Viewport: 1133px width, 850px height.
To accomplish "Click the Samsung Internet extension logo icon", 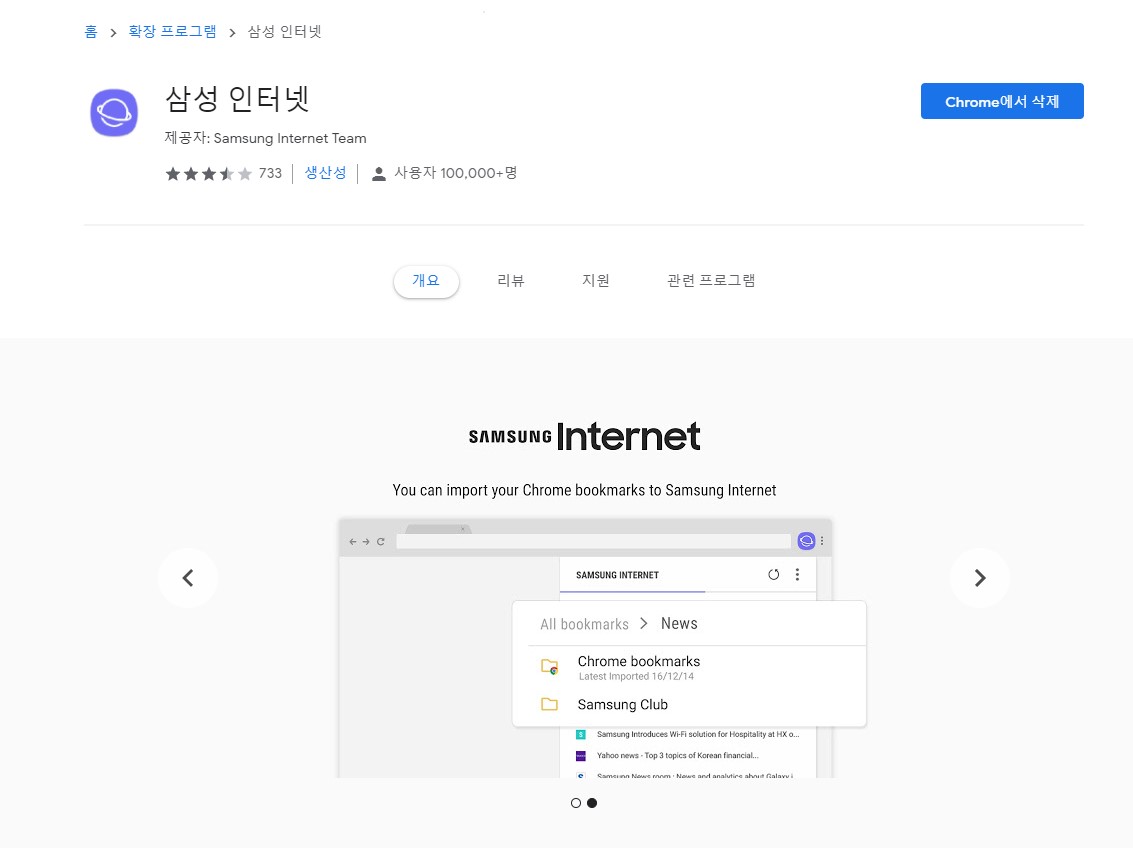I will [x=114, y=113].
